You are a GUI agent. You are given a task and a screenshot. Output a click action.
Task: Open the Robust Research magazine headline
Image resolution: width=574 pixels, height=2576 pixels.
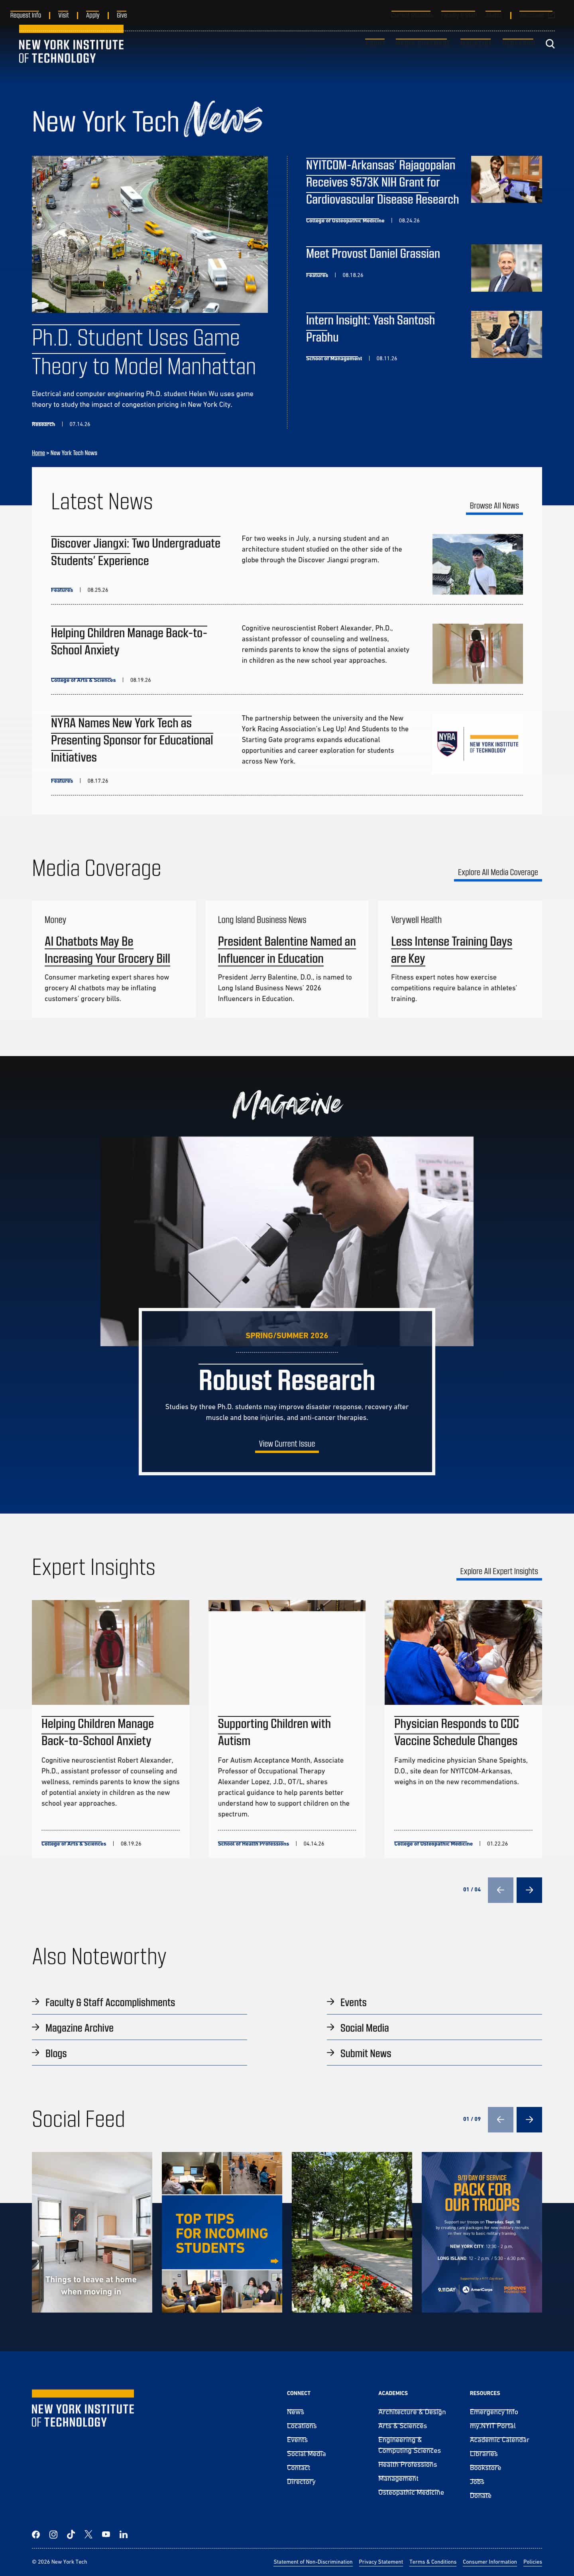pos(287,1380)
